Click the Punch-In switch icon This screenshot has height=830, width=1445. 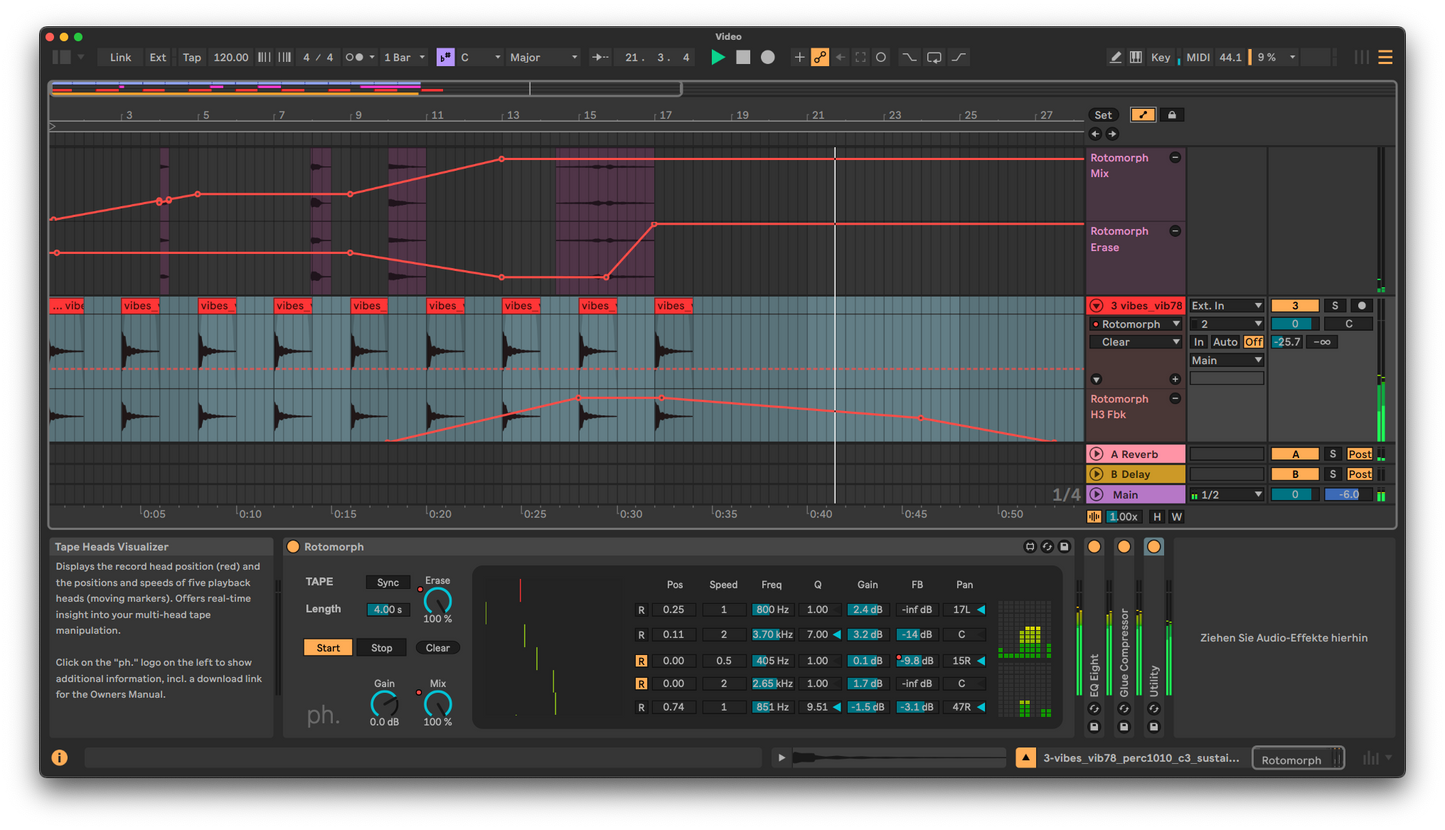click(x=908, y=58)
